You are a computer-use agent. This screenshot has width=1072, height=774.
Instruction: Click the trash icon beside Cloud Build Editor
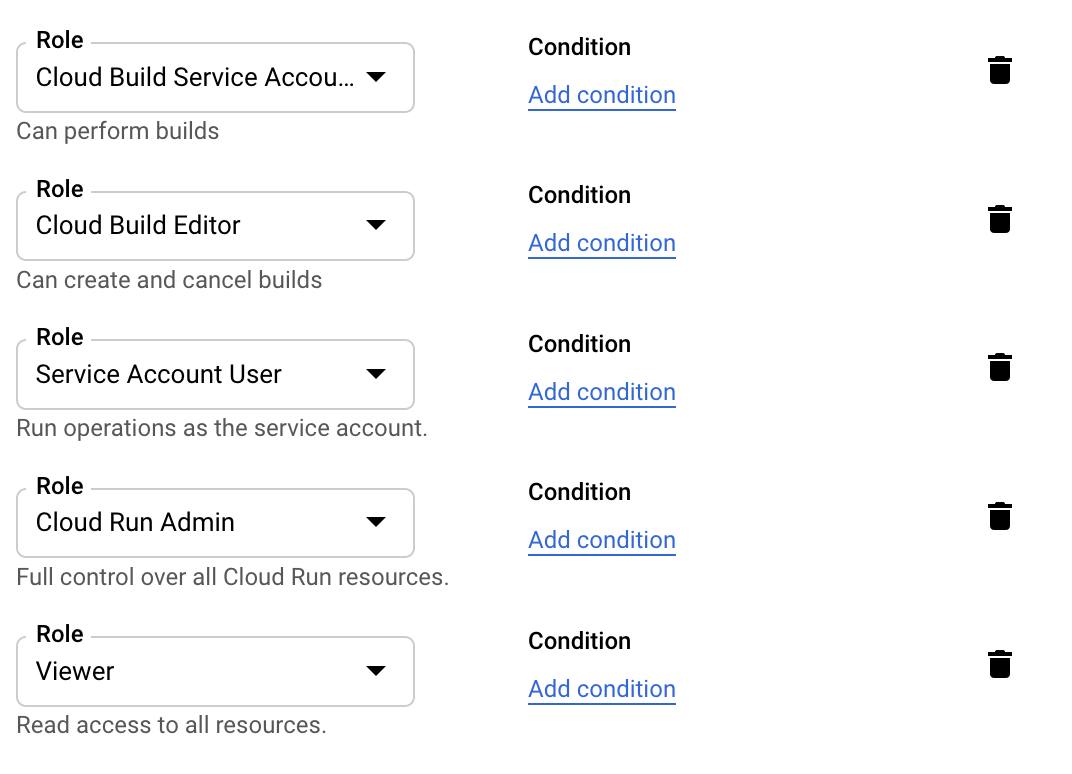pyautogui.click(x=1000, y=219)
